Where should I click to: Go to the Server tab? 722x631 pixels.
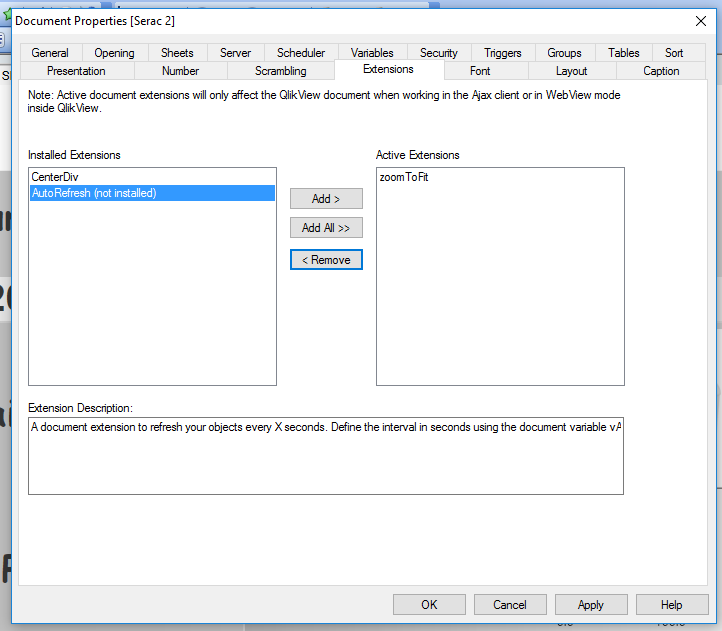click(235, 53)
